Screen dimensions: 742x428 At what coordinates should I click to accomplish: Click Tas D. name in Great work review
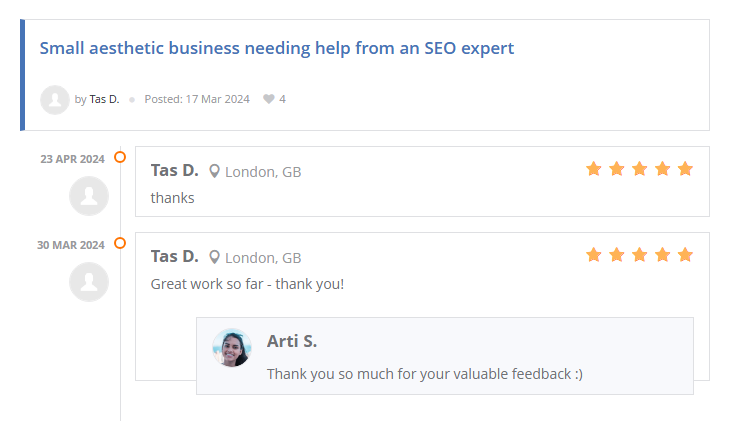pos(175,256)
